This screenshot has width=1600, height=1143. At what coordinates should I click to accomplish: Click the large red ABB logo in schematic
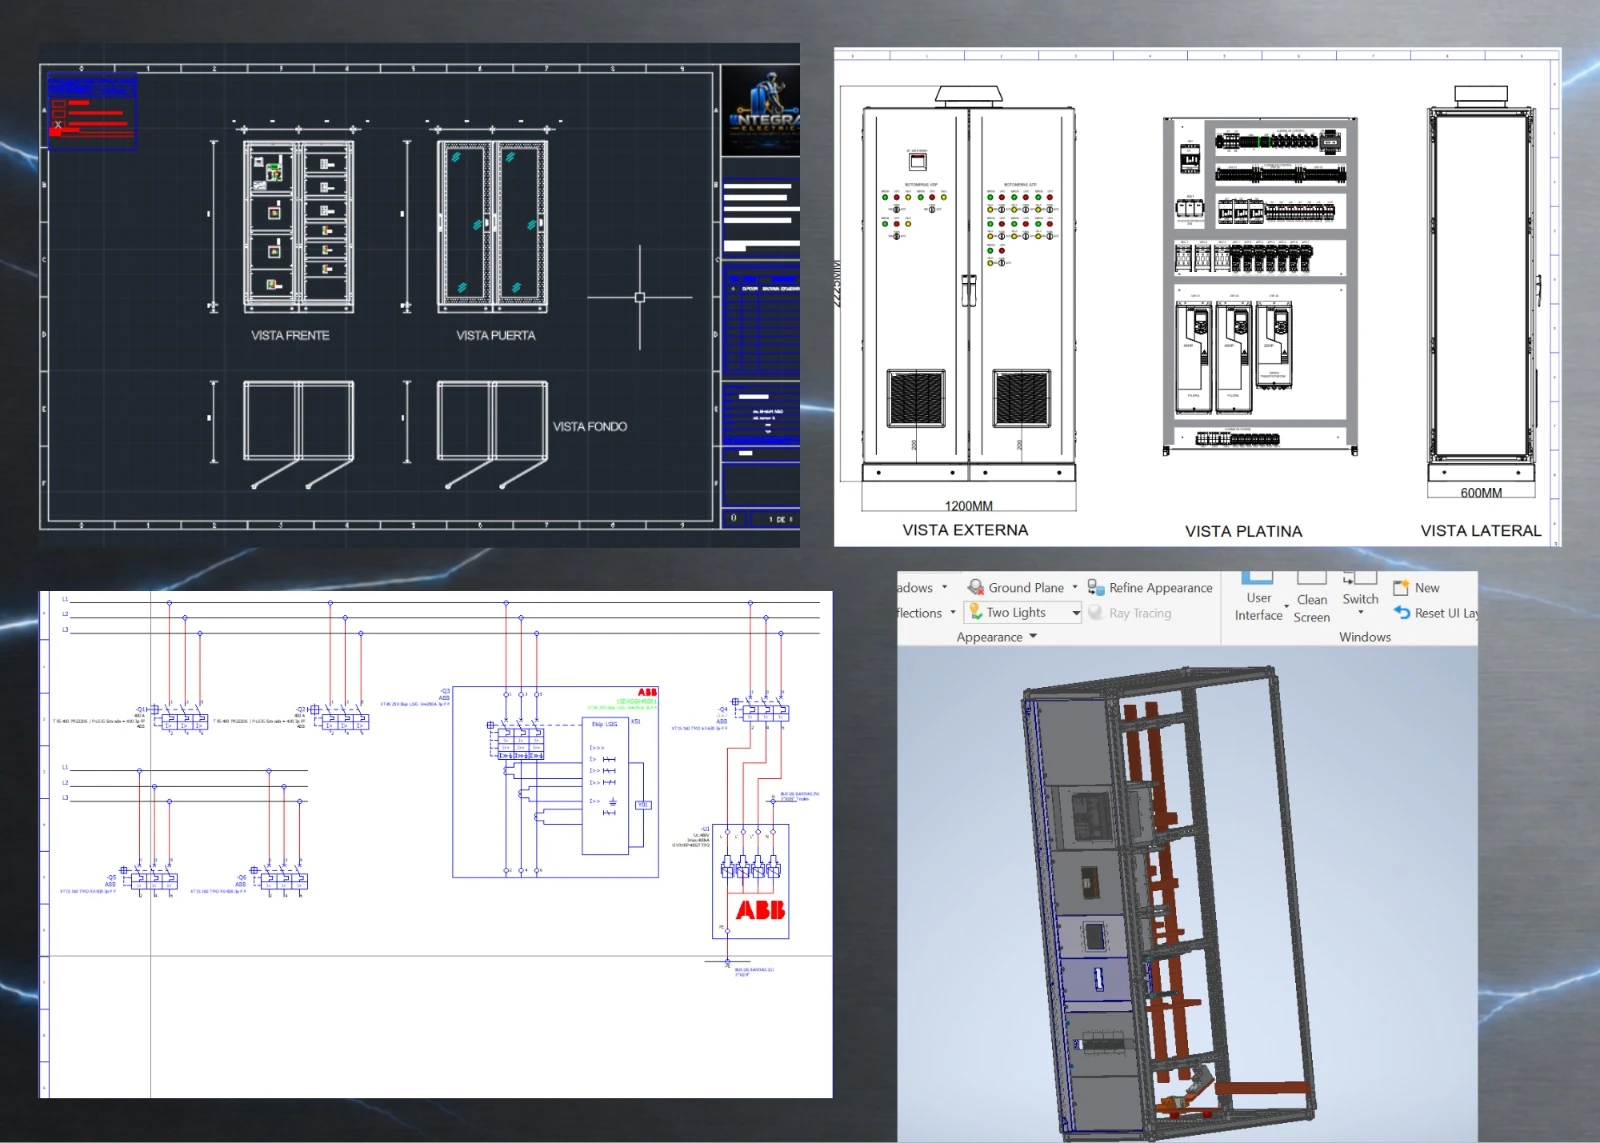tap(760, 910)
